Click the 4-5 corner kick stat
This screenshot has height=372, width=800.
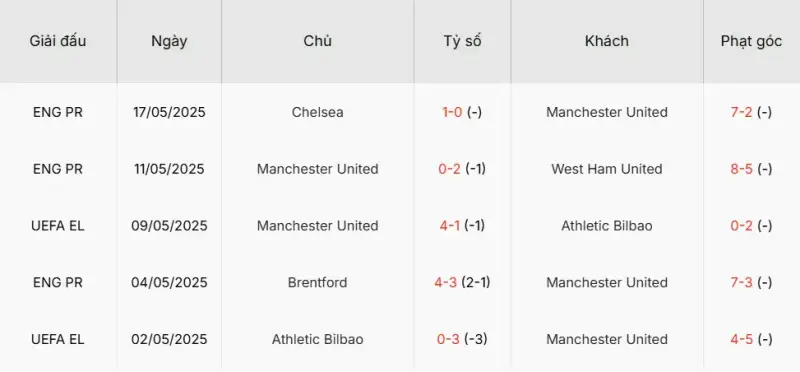pos(741,339)
